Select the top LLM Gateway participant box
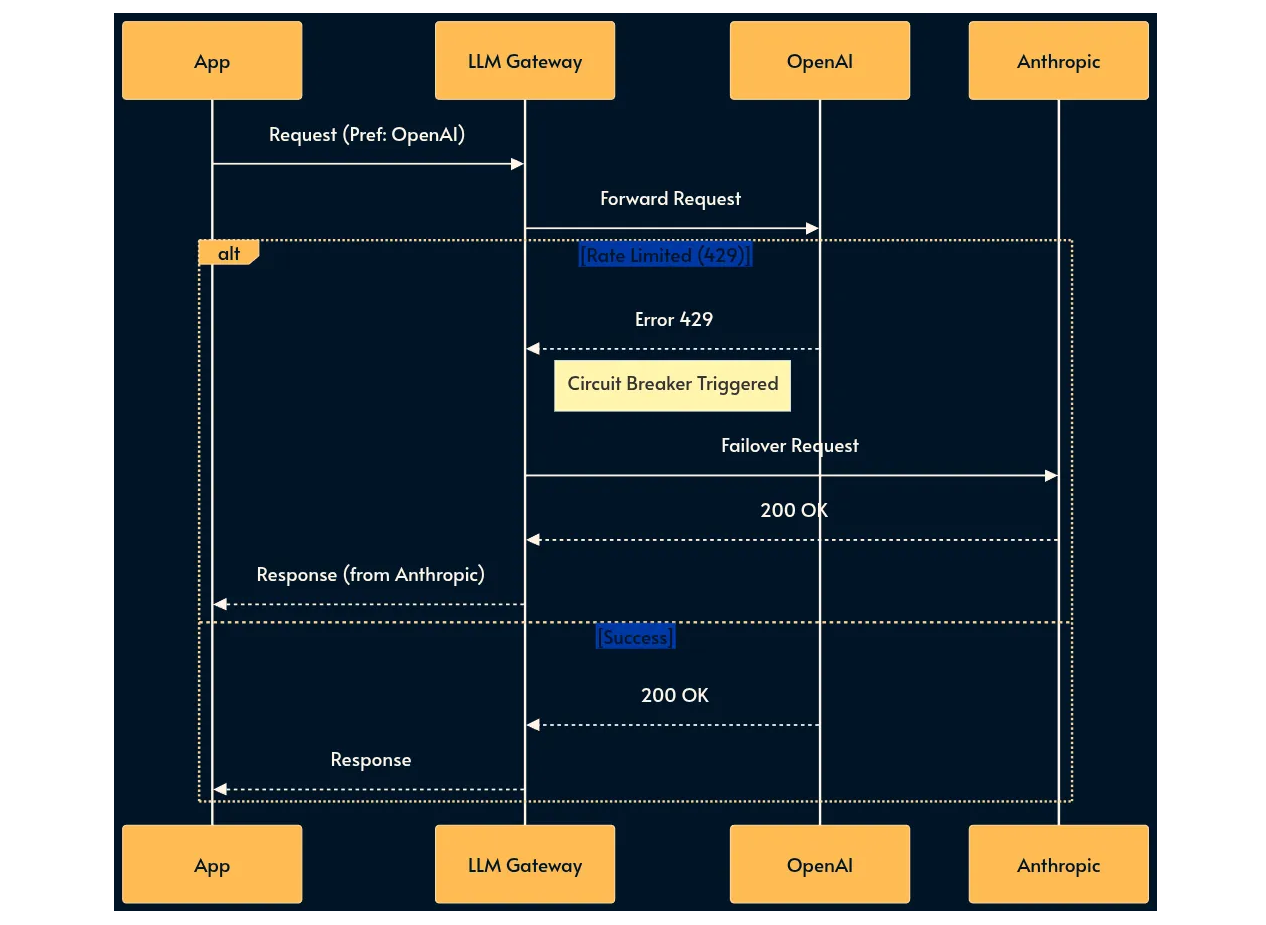The width and height of the screenshot is (1266, 925). [525, 61]
